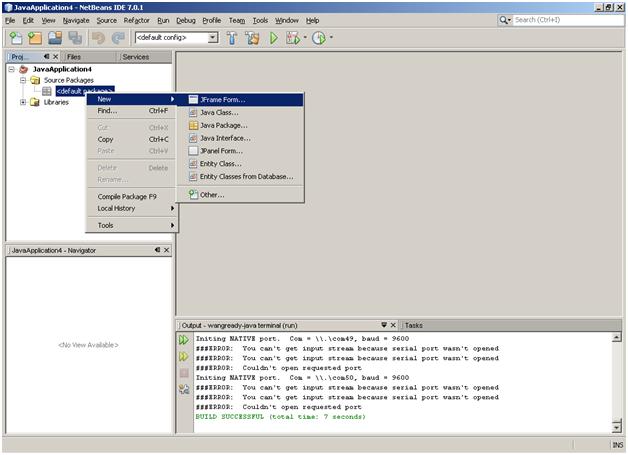The width and height of the screenshot is (628, 455).
Task: Click the Clean and Build icon
Action: click(252, 38)
